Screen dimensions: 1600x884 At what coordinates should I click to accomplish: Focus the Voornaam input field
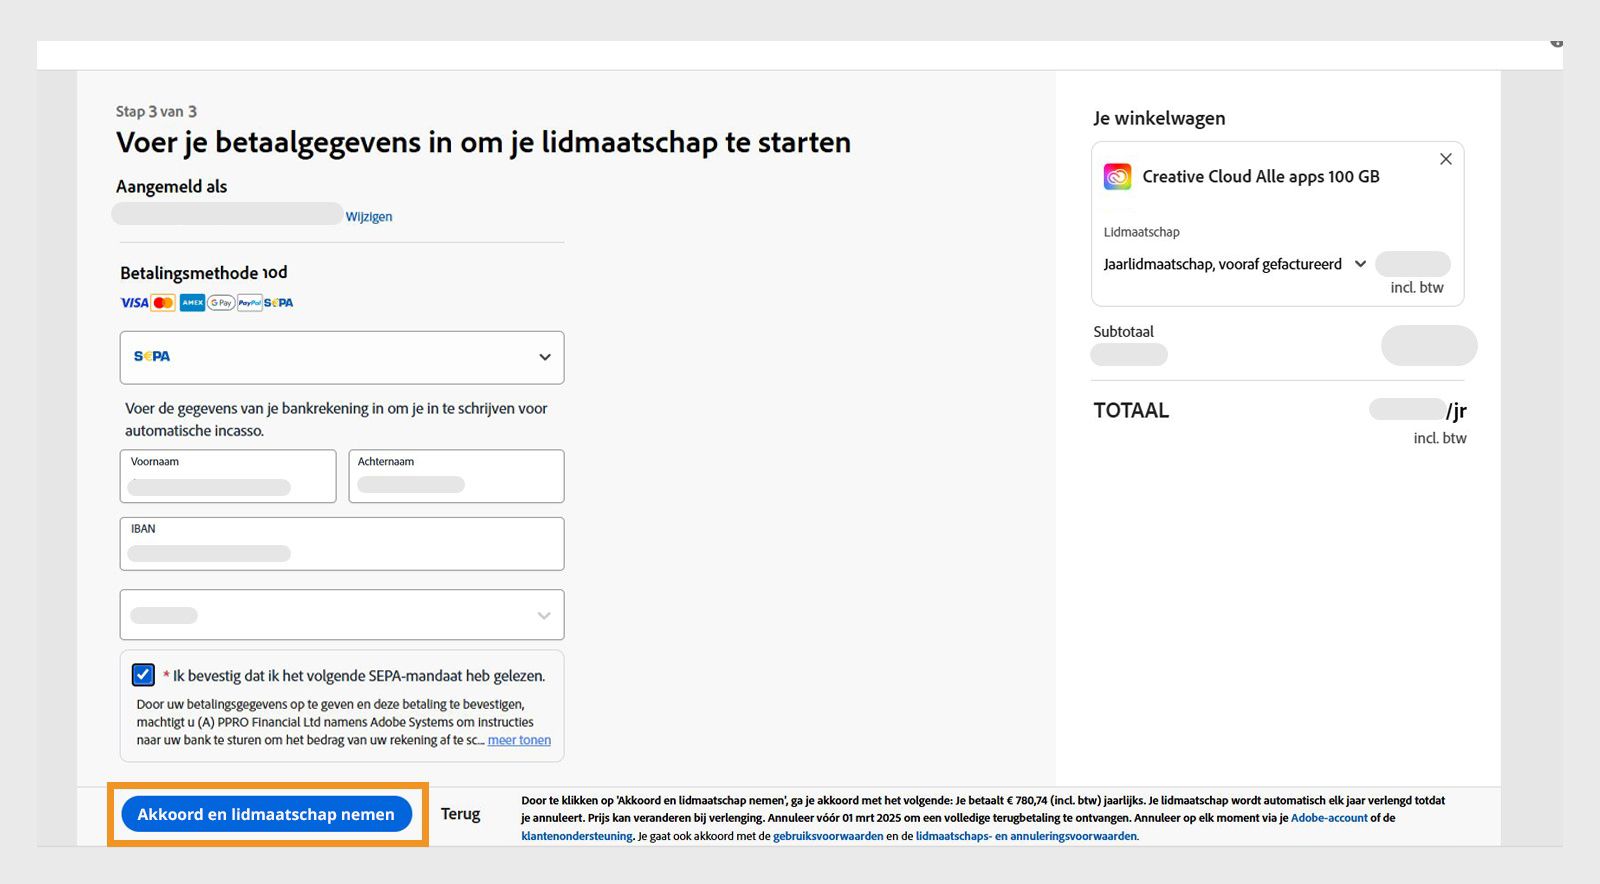coord(228,476)
